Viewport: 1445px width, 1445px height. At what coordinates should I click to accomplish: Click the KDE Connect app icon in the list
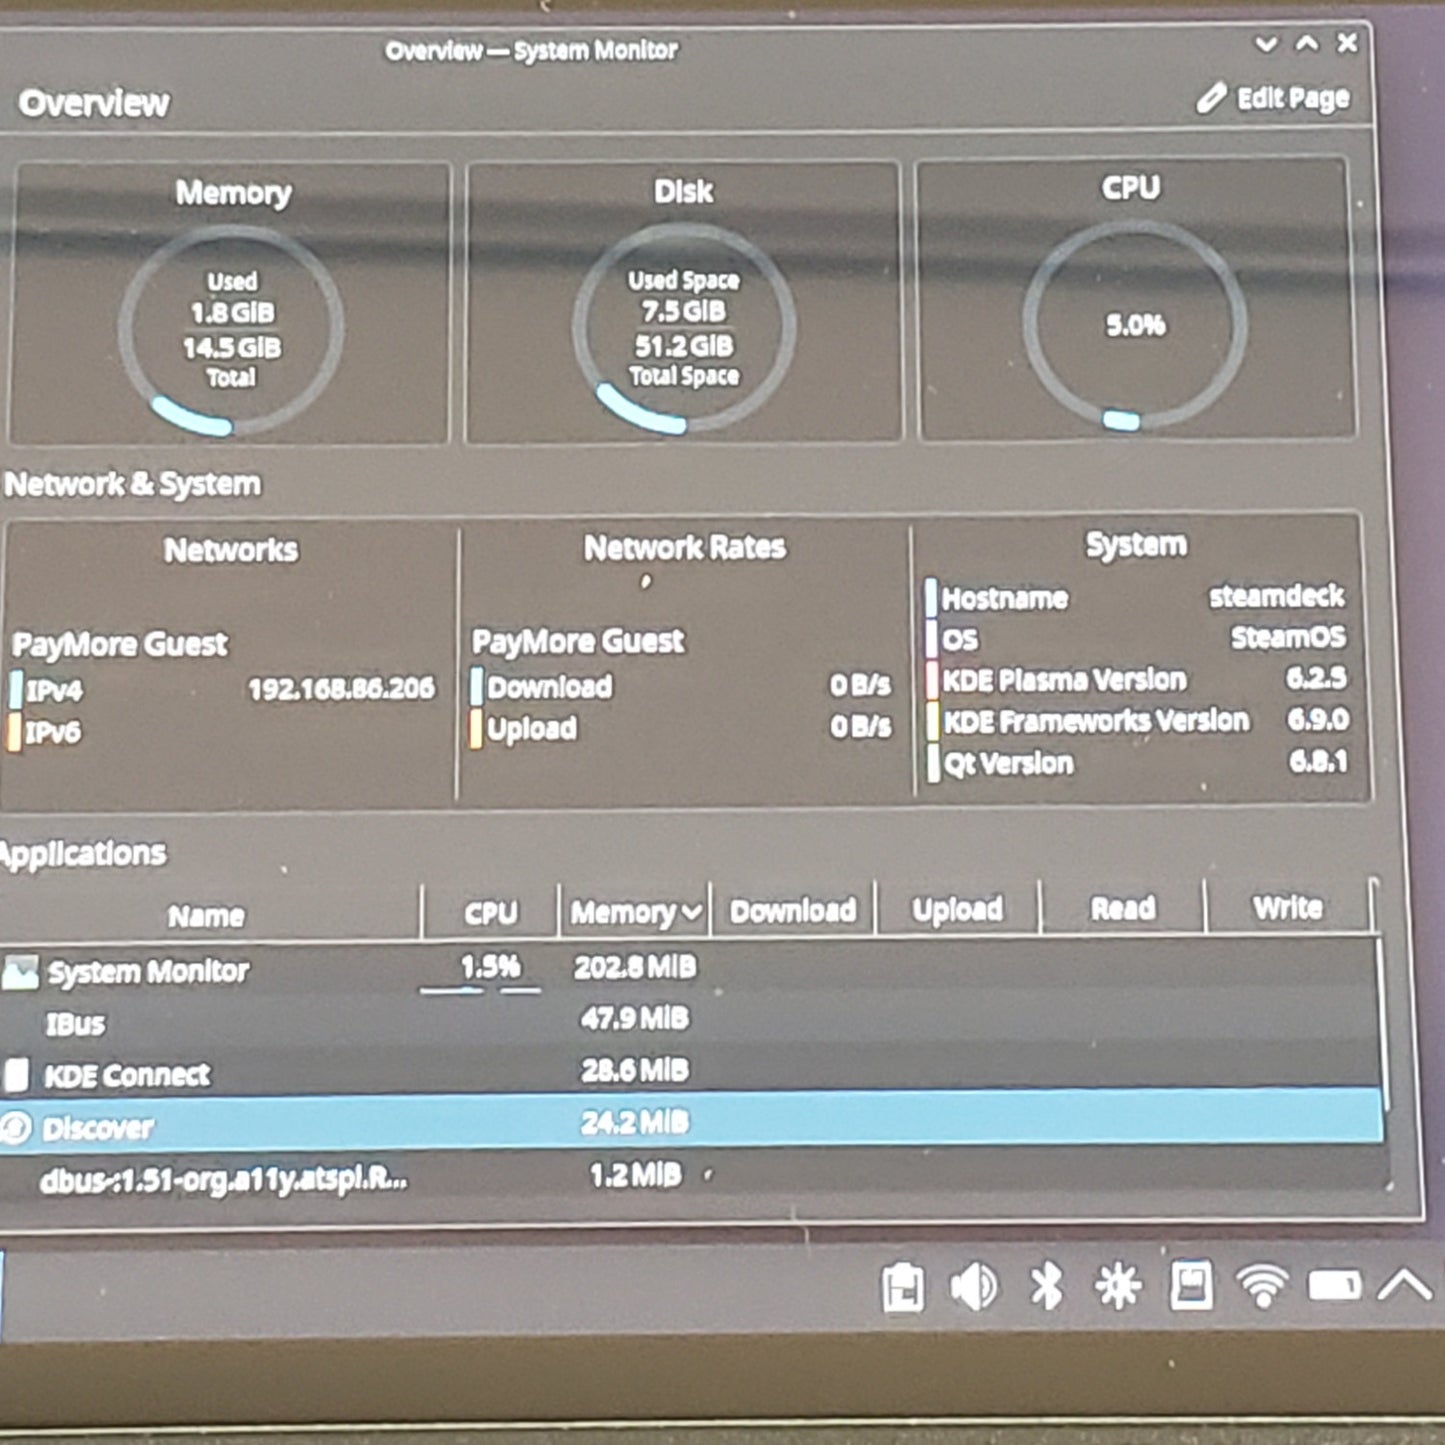point(17,1075)
